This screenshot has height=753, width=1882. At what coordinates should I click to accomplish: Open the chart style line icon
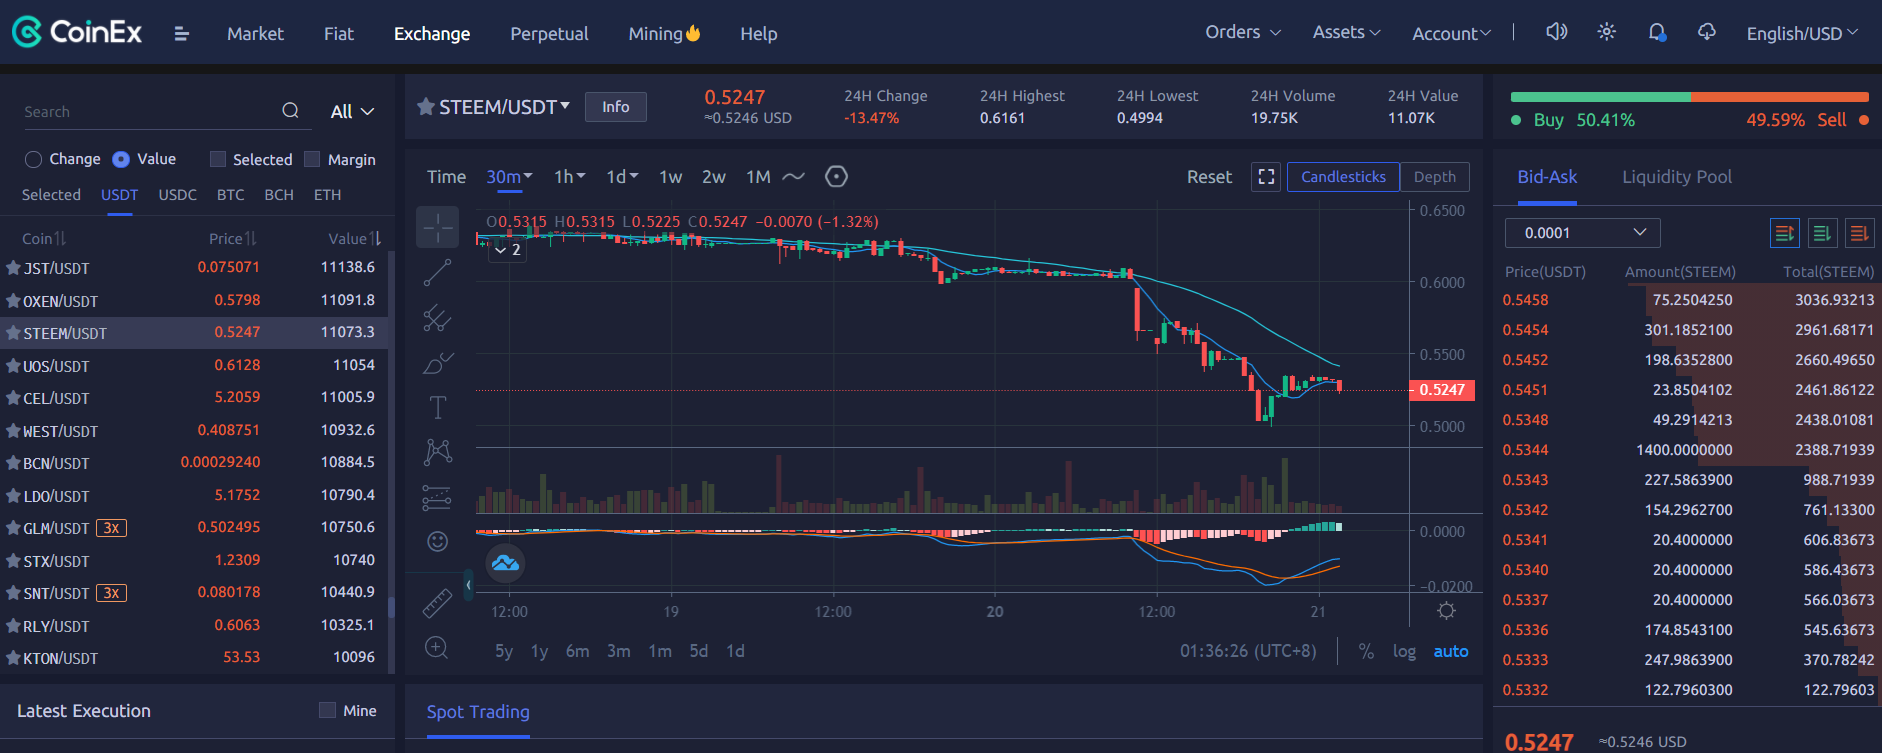793,177
